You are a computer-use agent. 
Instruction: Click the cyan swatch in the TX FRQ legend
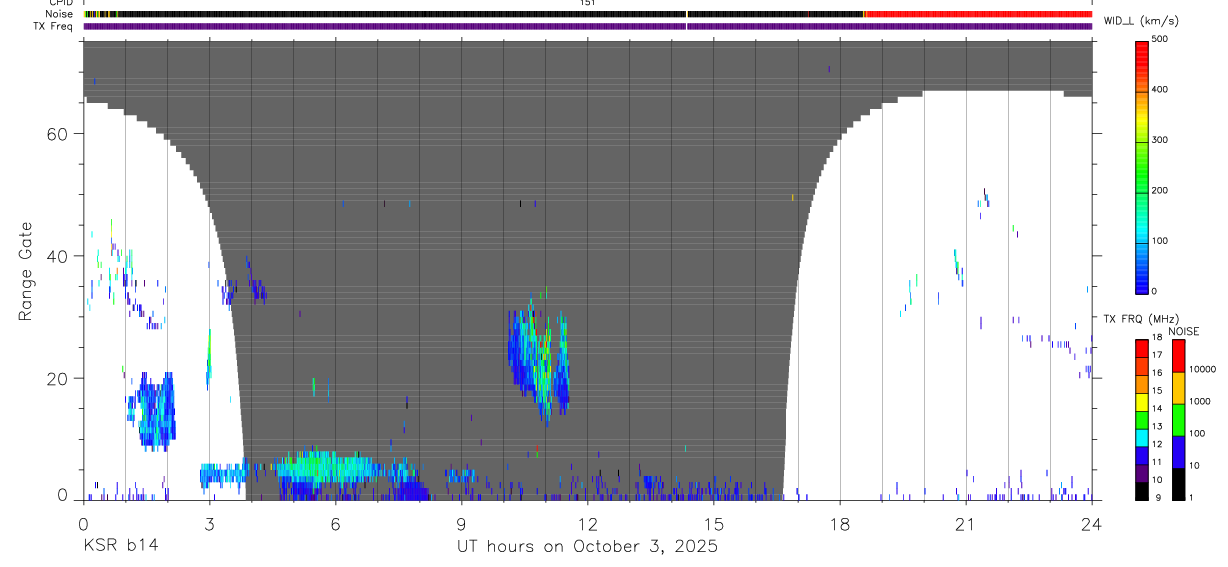(x=1142, y=436)
